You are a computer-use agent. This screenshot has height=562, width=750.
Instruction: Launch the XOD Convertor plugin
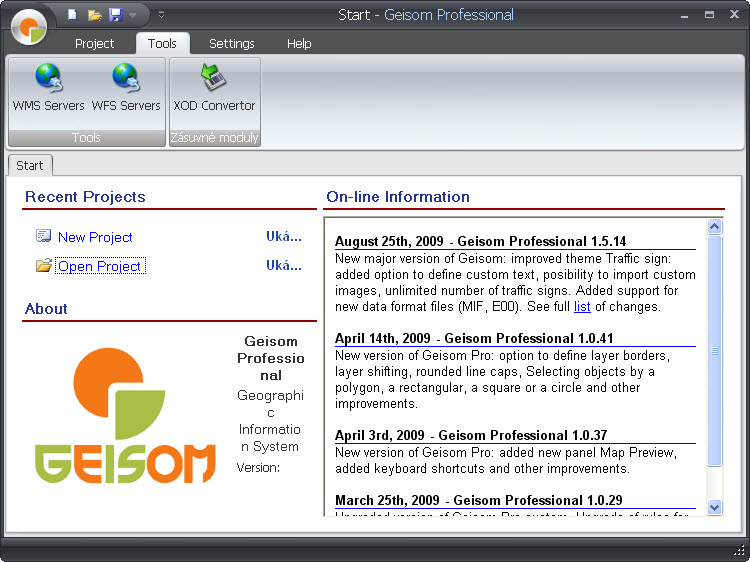pos(214,88)
